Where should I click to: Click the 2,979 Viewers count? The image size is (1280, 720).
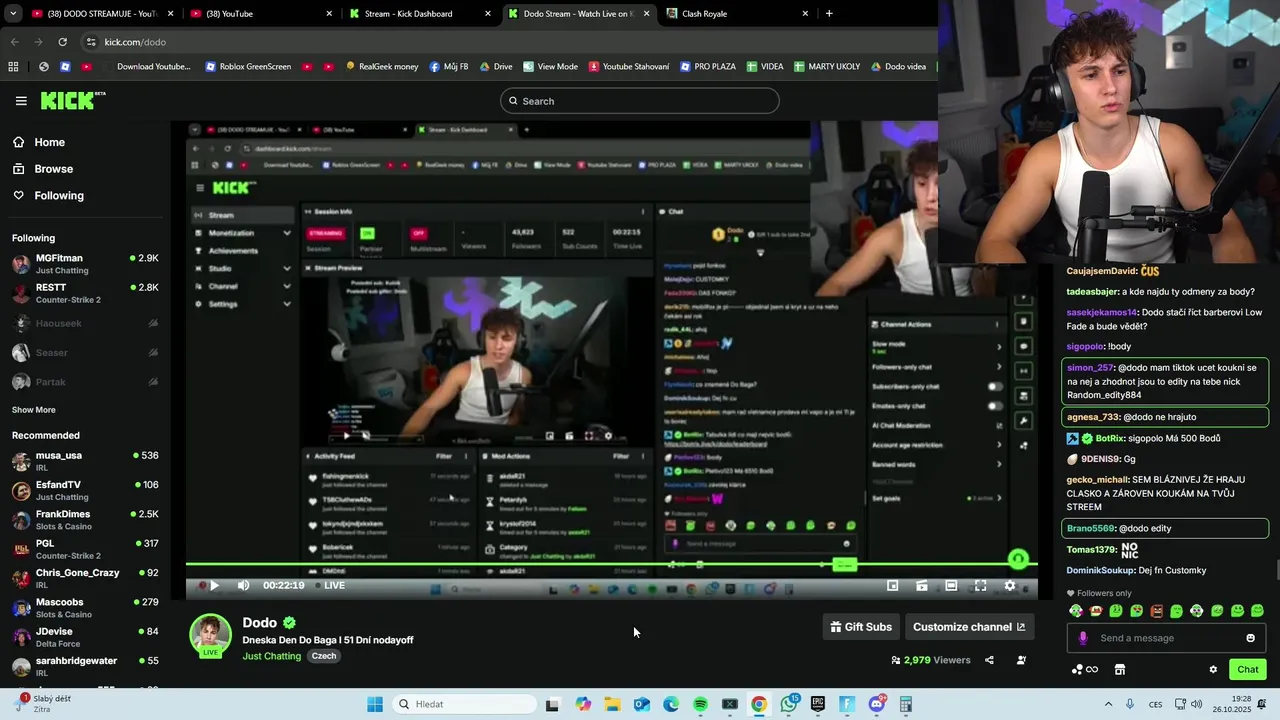(x=931, y=660)
